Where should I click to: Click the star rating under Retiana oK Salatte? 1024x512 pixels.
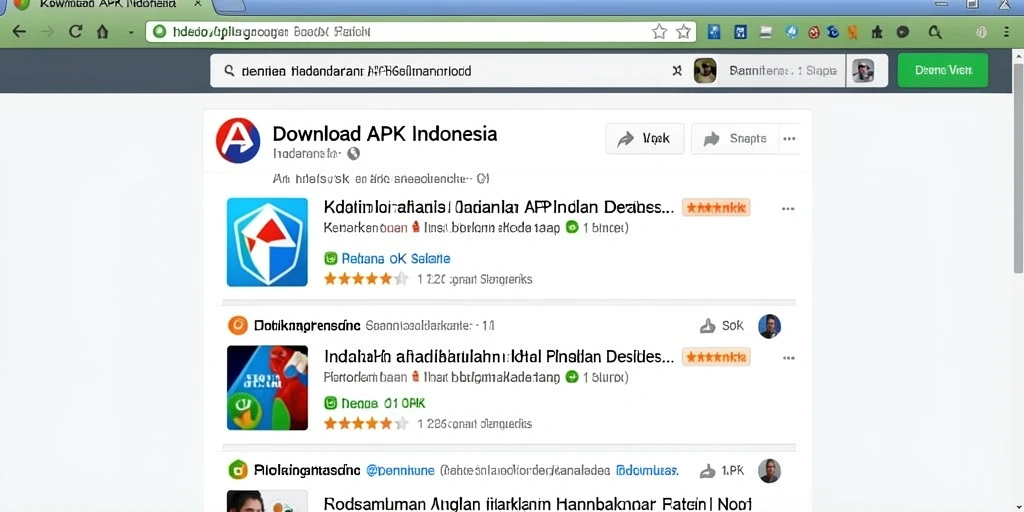coord(366,279)
